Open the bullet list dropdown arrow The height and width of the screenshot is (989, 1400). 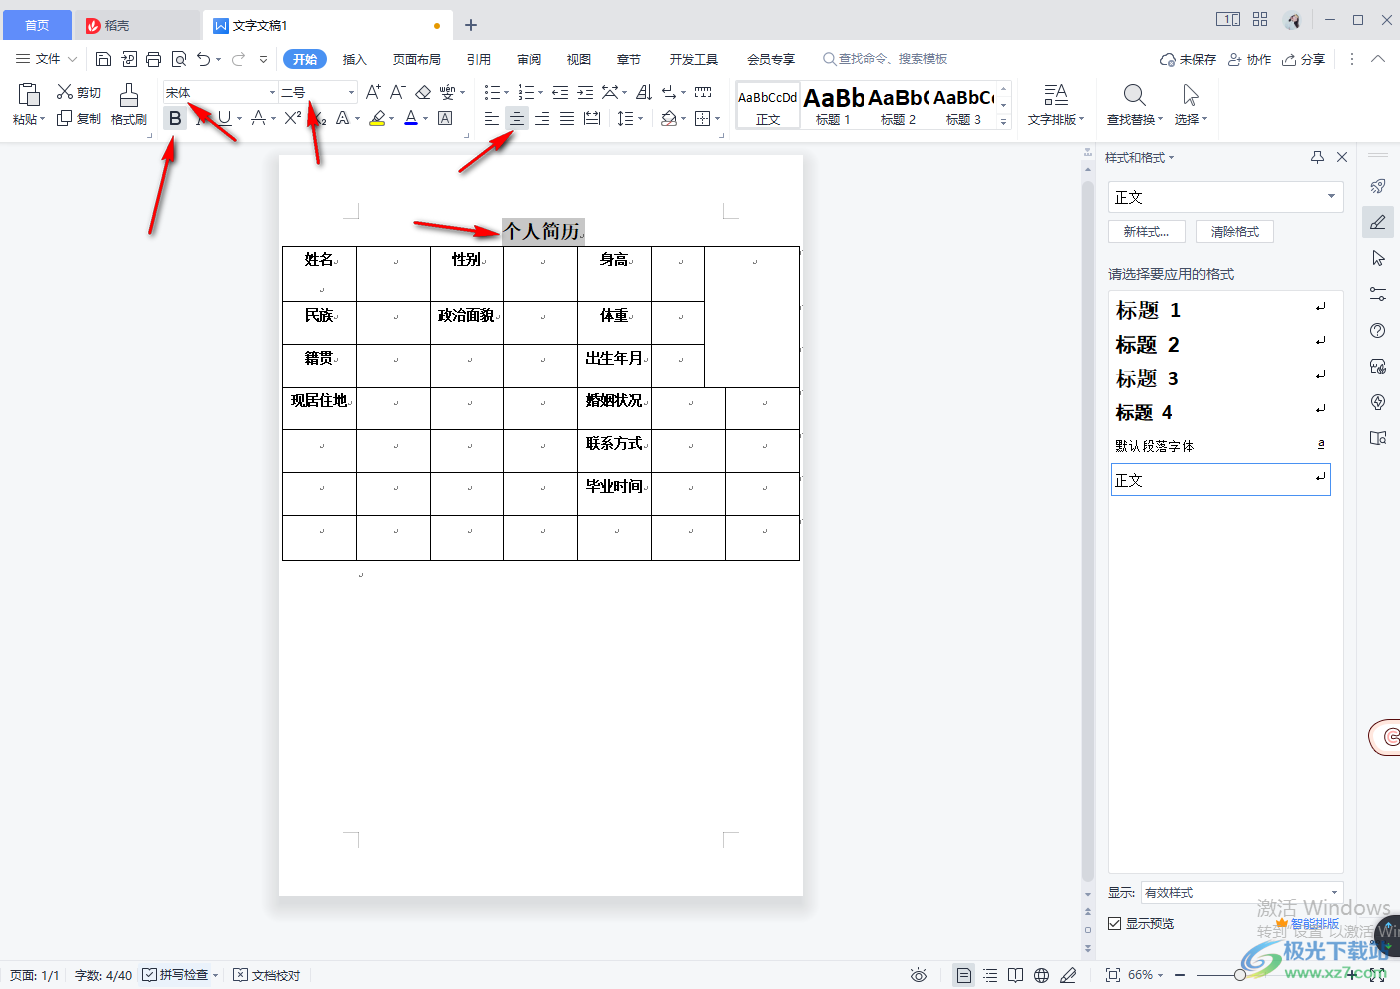click(x=507, y=93)
